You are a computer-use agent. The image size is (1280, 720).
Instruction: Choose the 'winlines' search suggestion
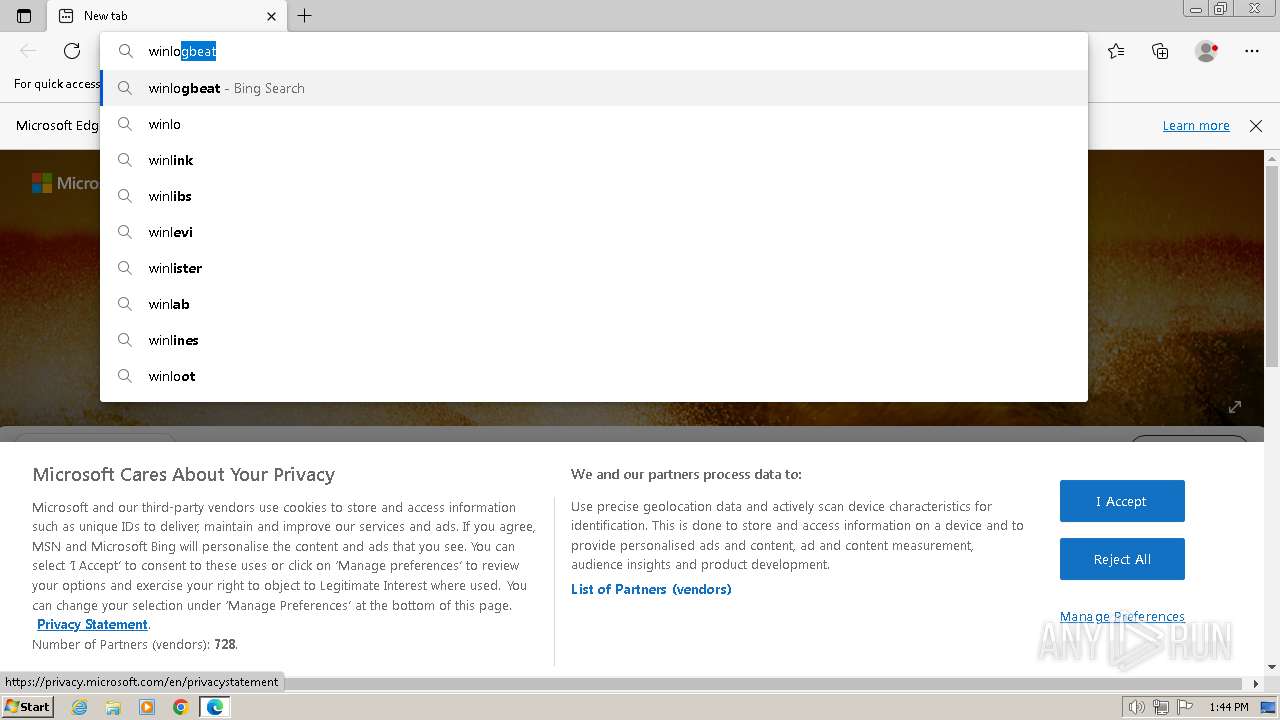(x=594, y=340)
